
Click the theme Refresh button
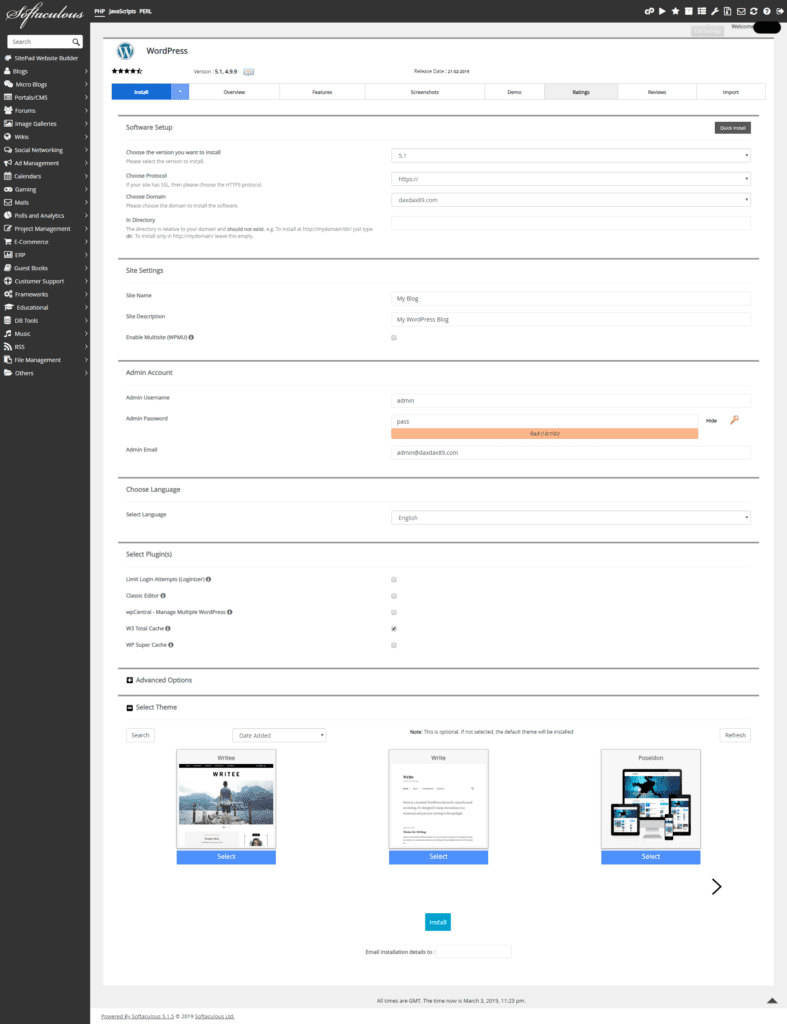(735, 735)
